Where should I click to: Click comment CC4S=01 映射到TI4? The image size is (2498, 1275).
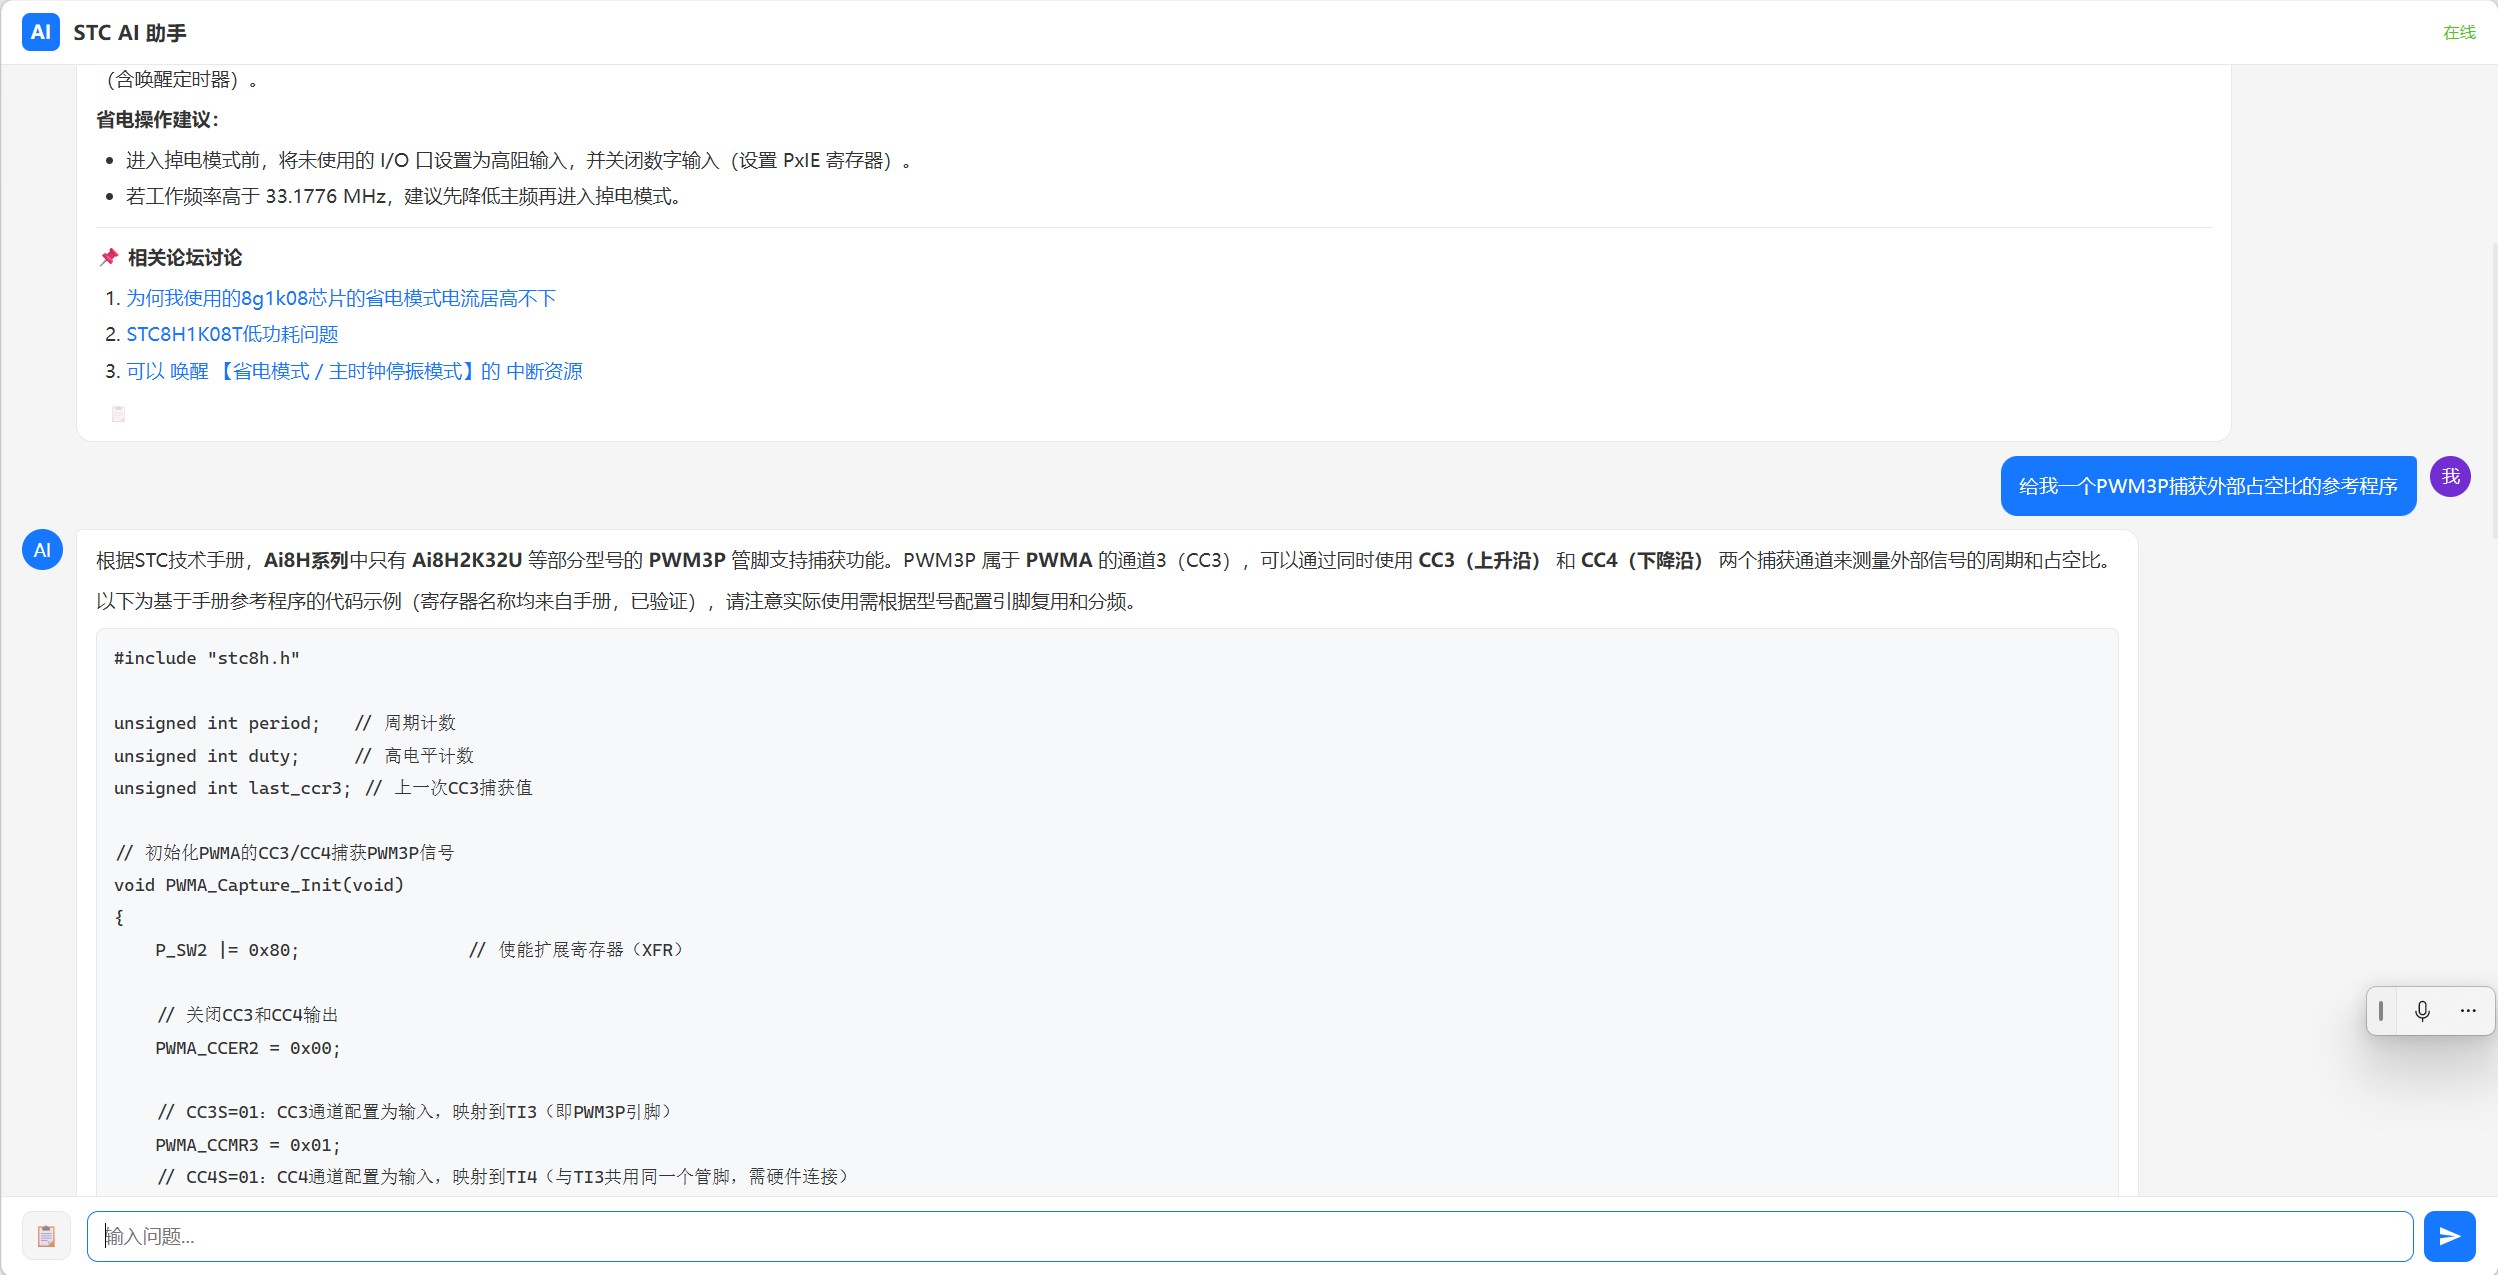pyautogui.click(x=503, y=1177)
